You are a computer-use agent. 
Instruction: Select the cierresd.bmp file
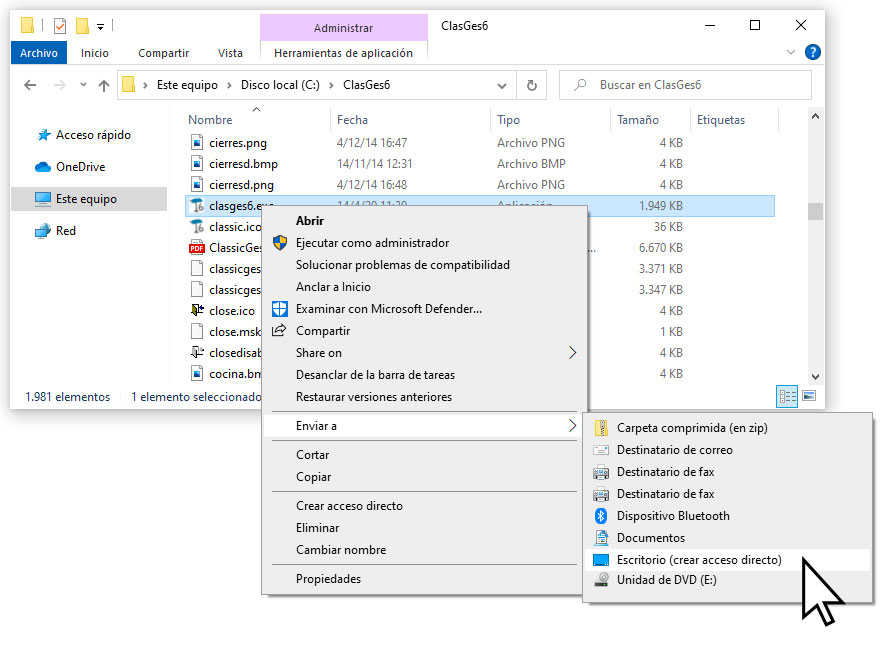click(x=243, y=163)
